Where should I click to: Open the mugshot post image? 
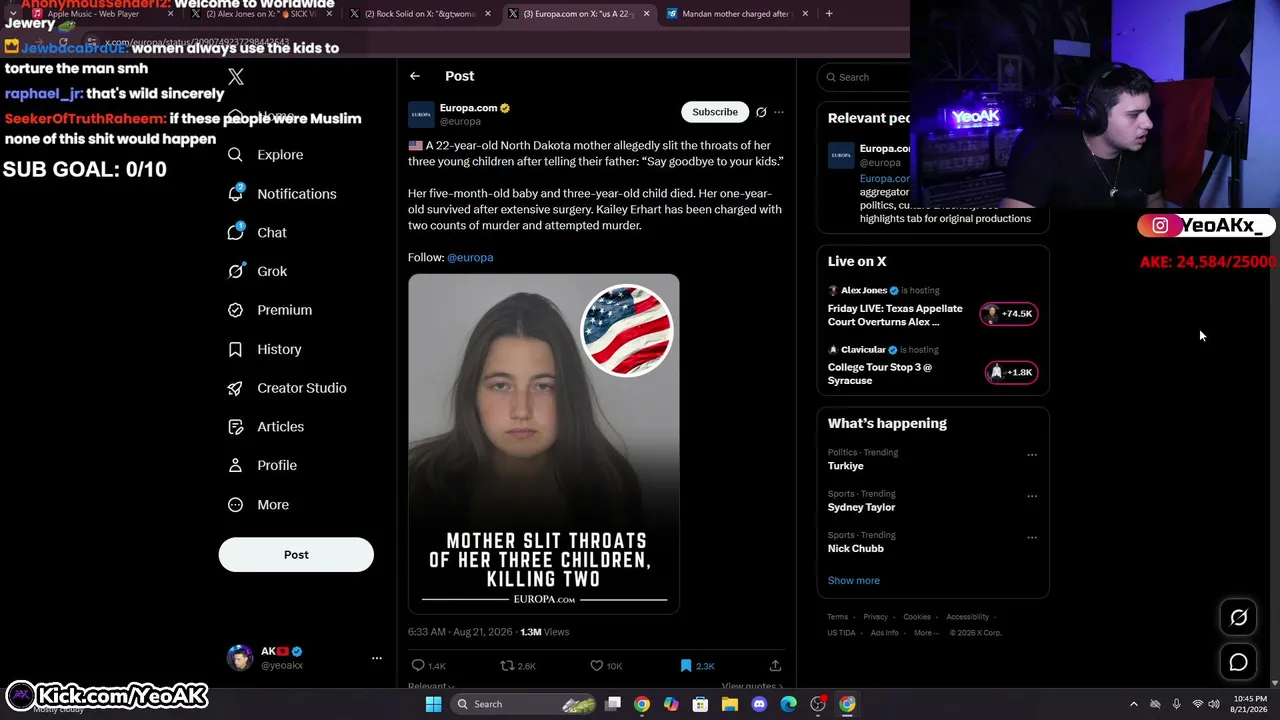click(543, 443)
